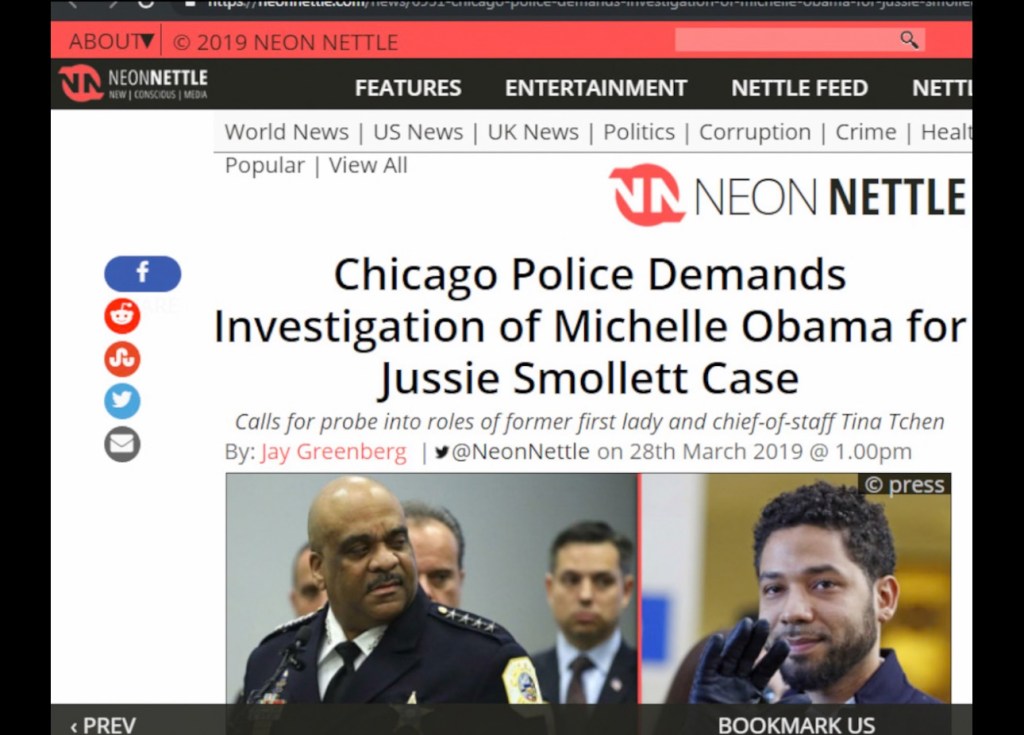Image resolution: width=1024 pixels, height=735 pixels.
Task: Visit the @NeonNettle Twitter handle link
Action: (512, 451)
